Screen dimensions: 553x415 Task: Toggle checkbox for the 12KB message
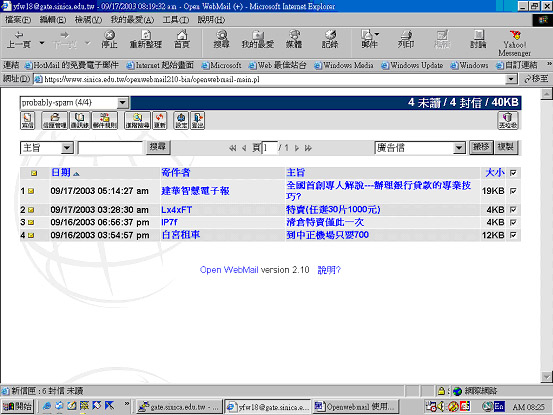tap(513, 235)
